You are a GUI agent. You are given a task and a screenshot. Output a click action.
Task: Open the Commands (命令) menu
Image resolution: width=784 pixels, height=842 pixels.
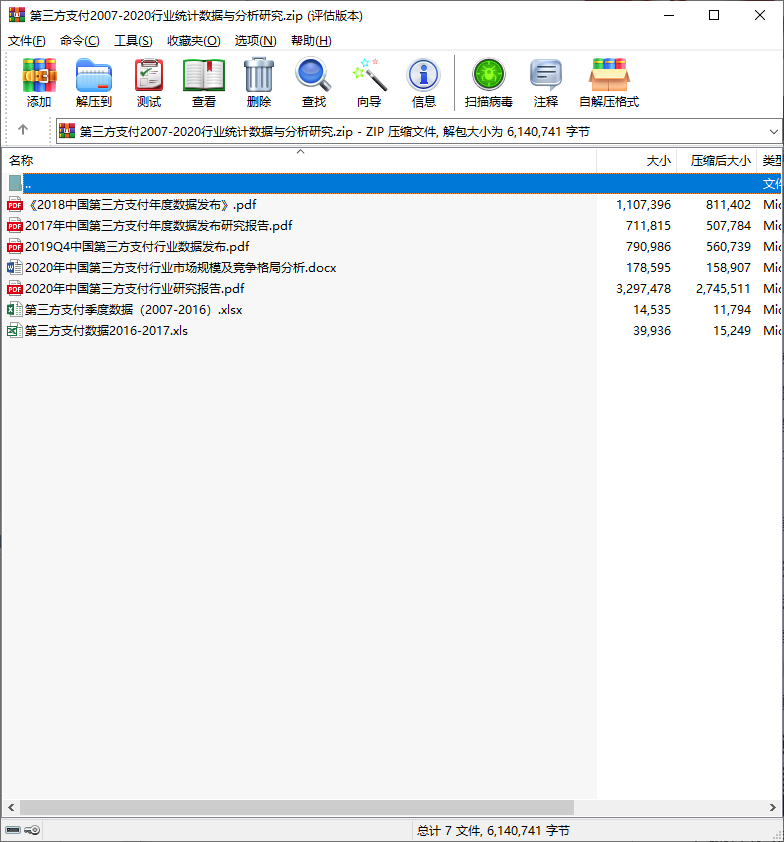click(x=79, y=41)
